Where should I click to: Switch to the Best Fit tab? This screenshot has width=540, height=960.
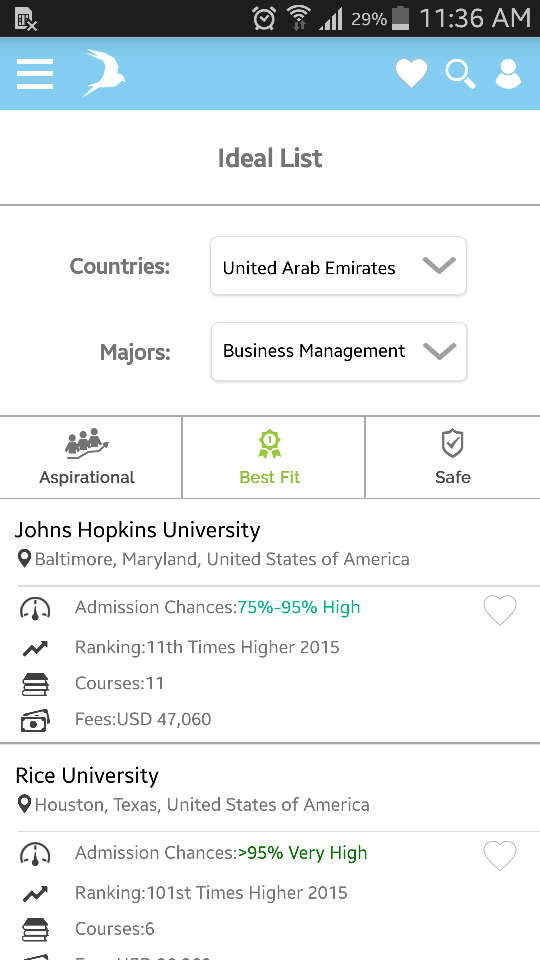[273, 457]
